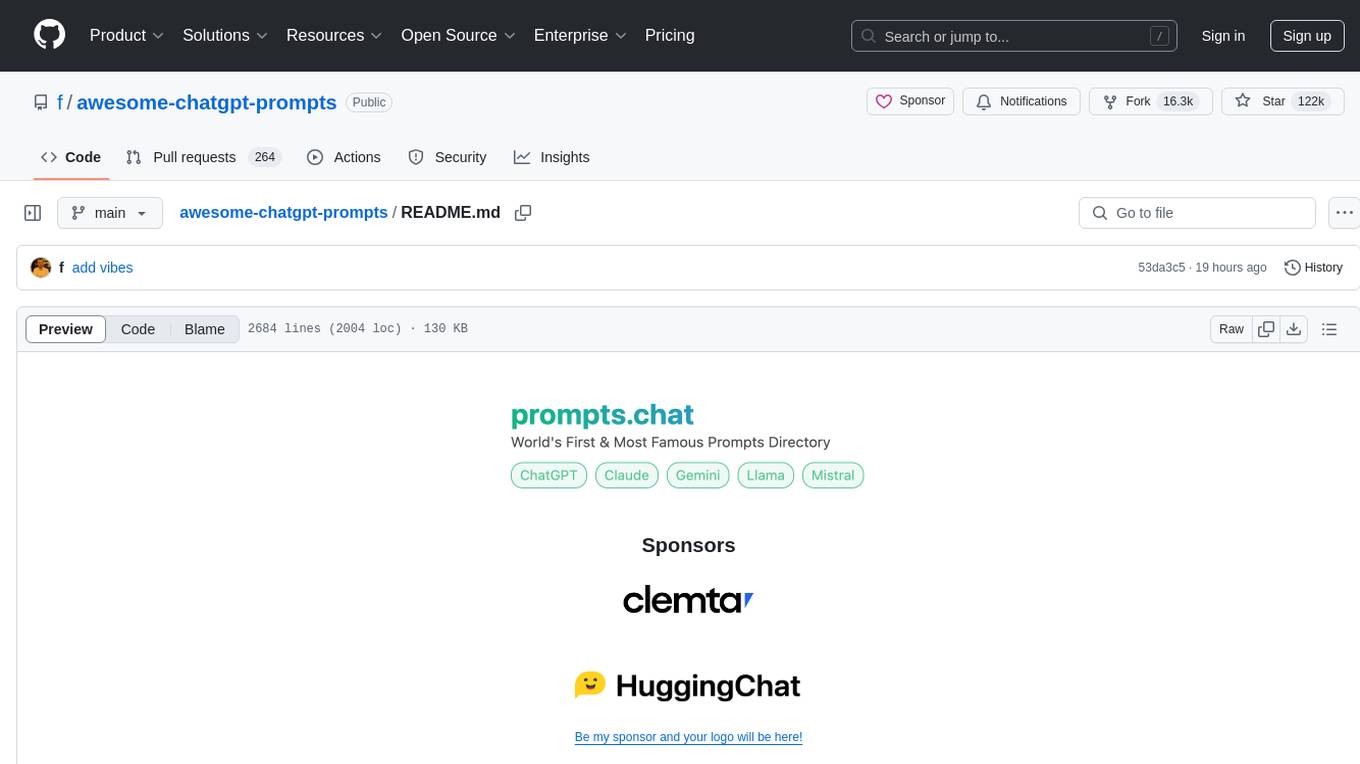Image resolution: width=1360 pixels, height=764 pixels.
Task: Download the raw file
Action: click(x=1294, y=329)
